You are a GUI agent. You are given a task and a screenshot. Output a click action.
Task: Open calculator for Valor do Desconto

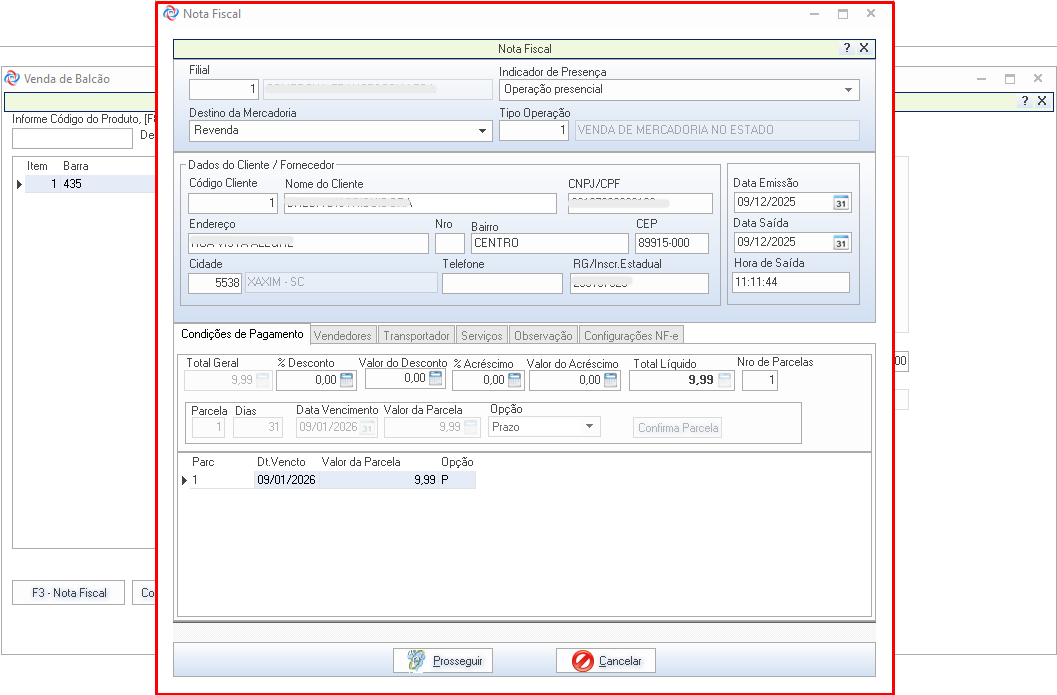tap(435, 379)
